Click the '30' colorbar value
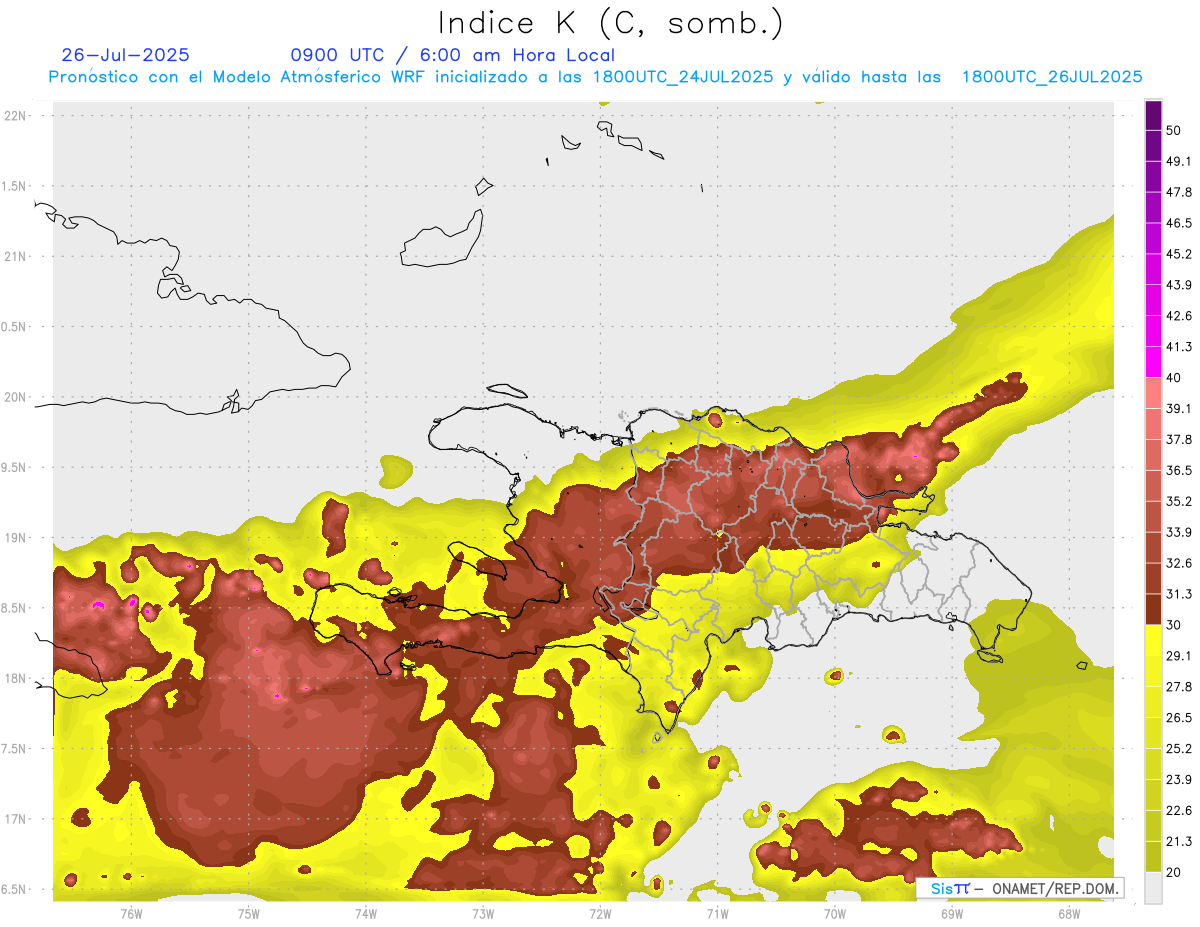The height and width of the screenshot is (927, 1200). pos(1174,625)
